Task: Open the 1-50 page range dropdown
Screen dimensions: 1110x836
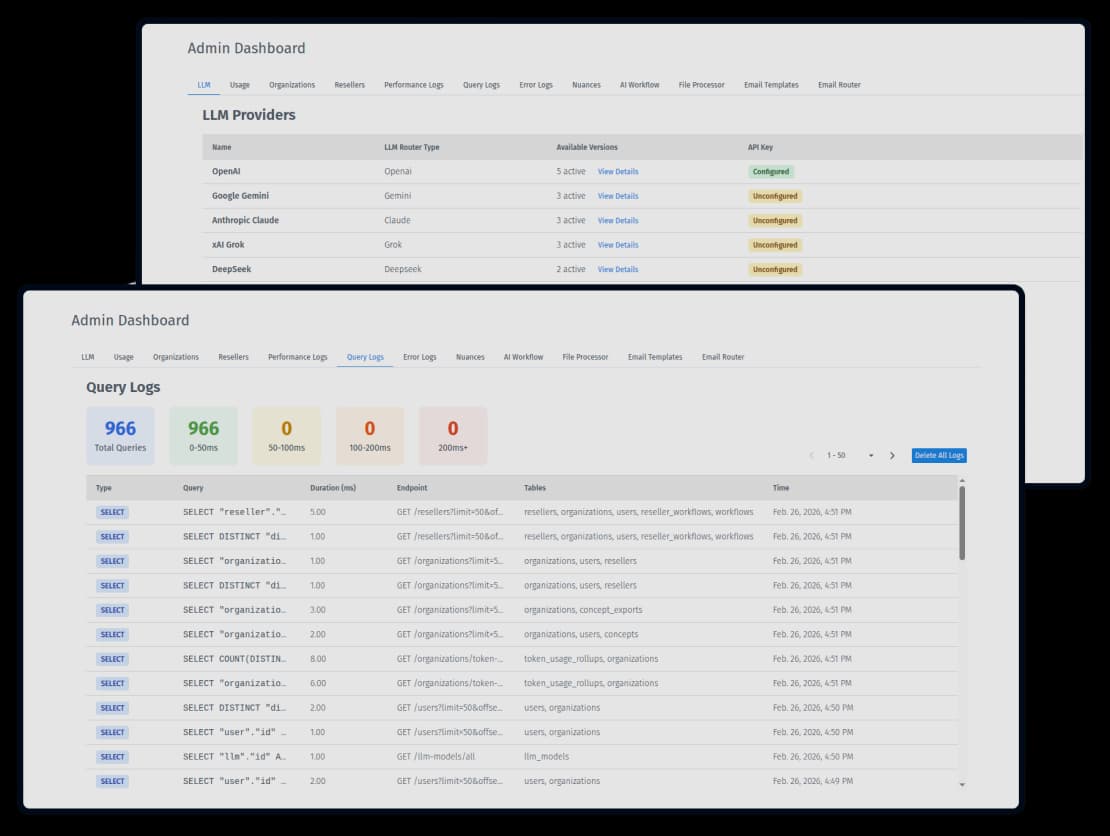Action: [x=871, y=455]
